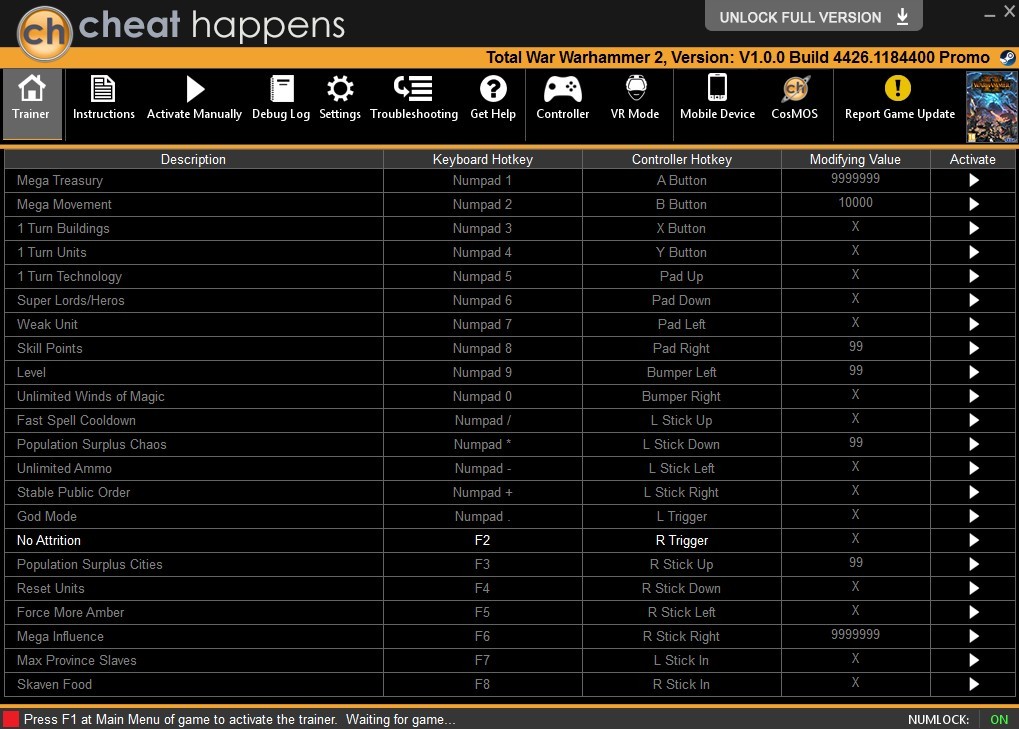The height and width of the screenshot is (729, 1019).
Task: Select the God Mode description text
Action: coord(47,517)
